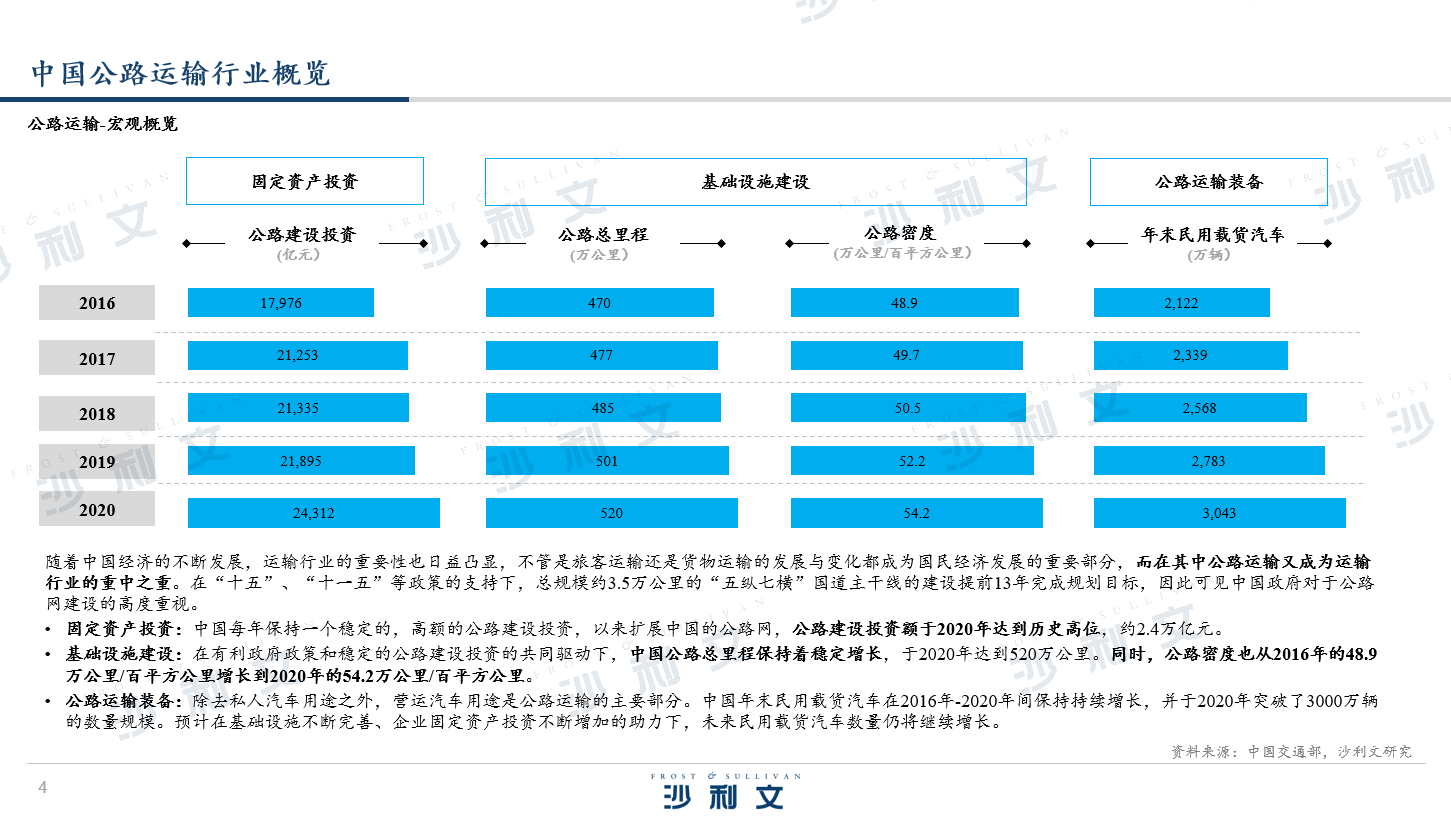This screenshot has width=1451, height=817.
Task: Click the (万辆) unit label
Action: [x=1210, y=255]
